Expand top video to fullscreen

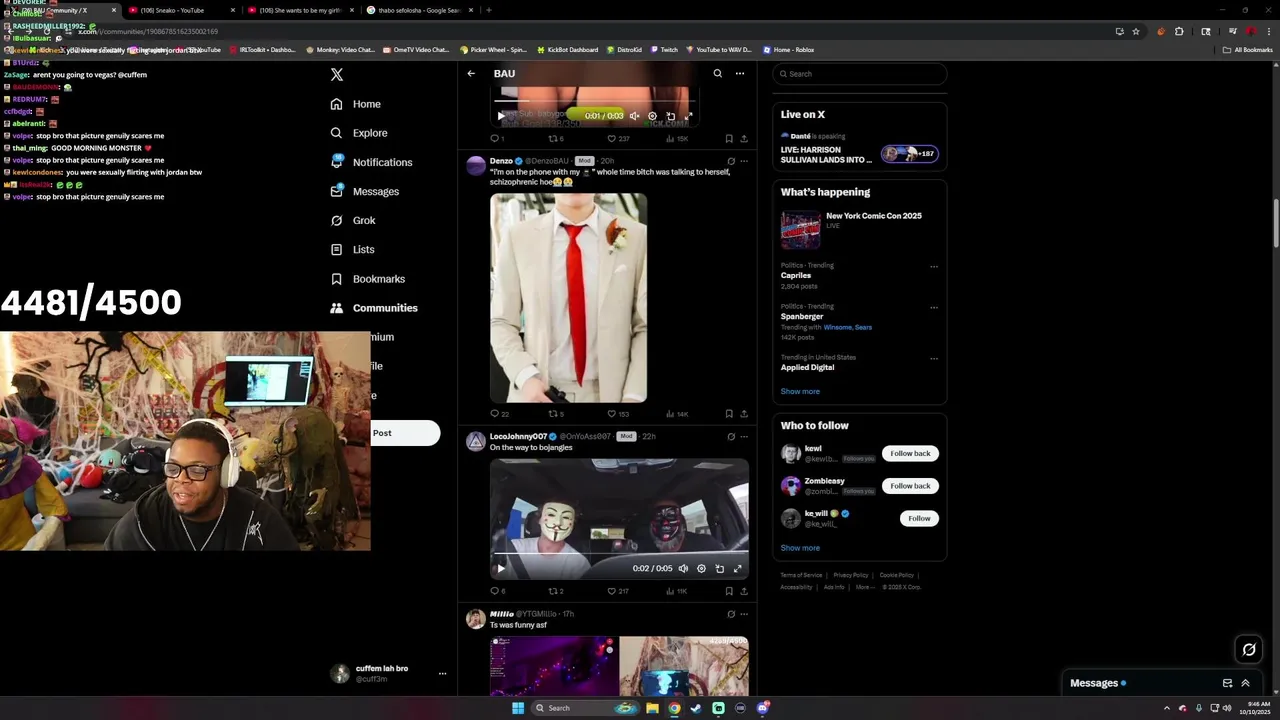(x=688, y=116)
